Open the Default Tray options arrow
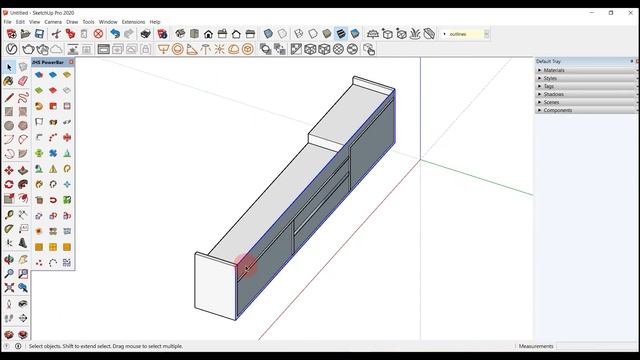 pyautogui.click(x=631, y=61)
